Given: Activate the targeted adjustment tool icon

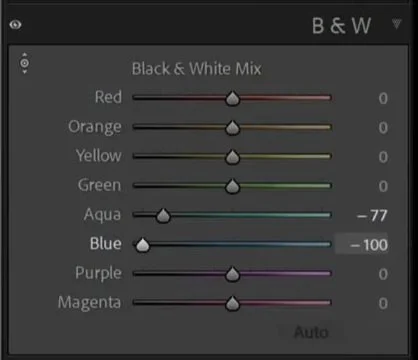Looking at the screenshot, I should (24, 63).
